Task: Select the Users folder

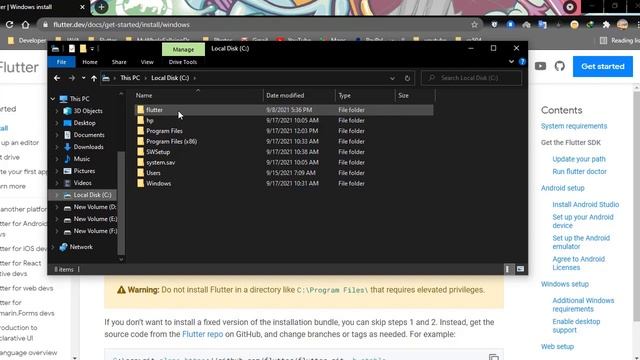Action: (153, 173)
